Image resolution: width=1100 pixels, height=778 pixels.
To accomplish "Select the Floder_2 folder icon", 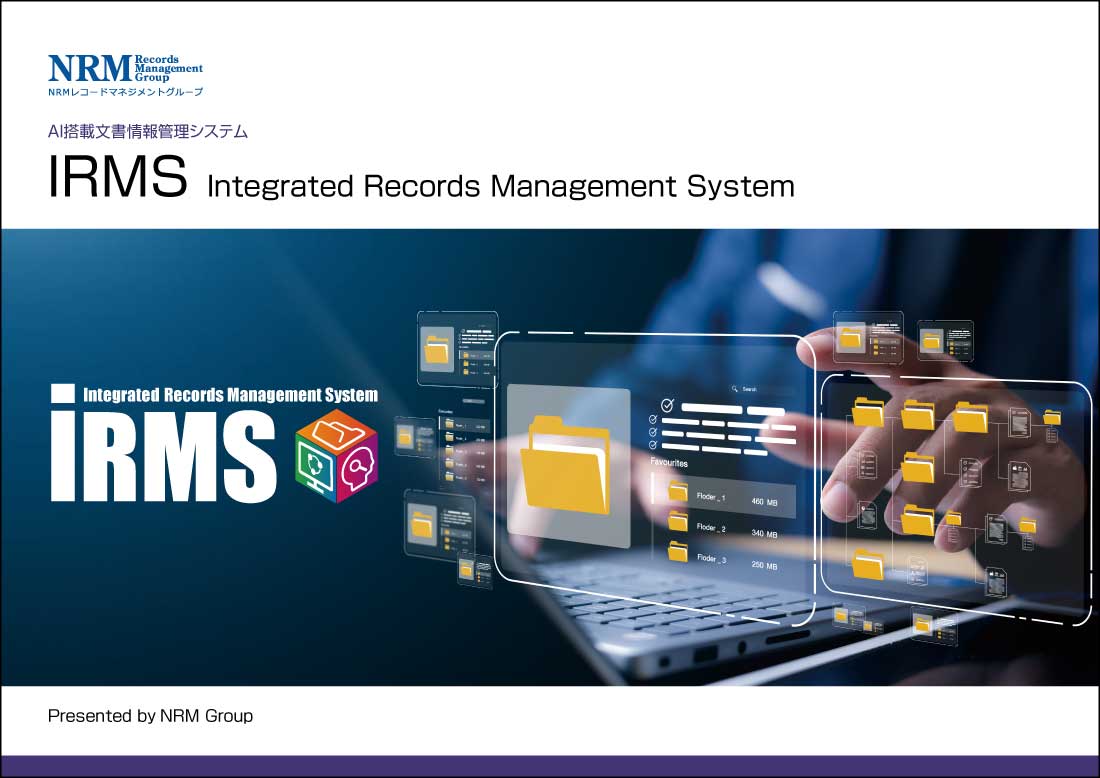I will coord(678,521).
